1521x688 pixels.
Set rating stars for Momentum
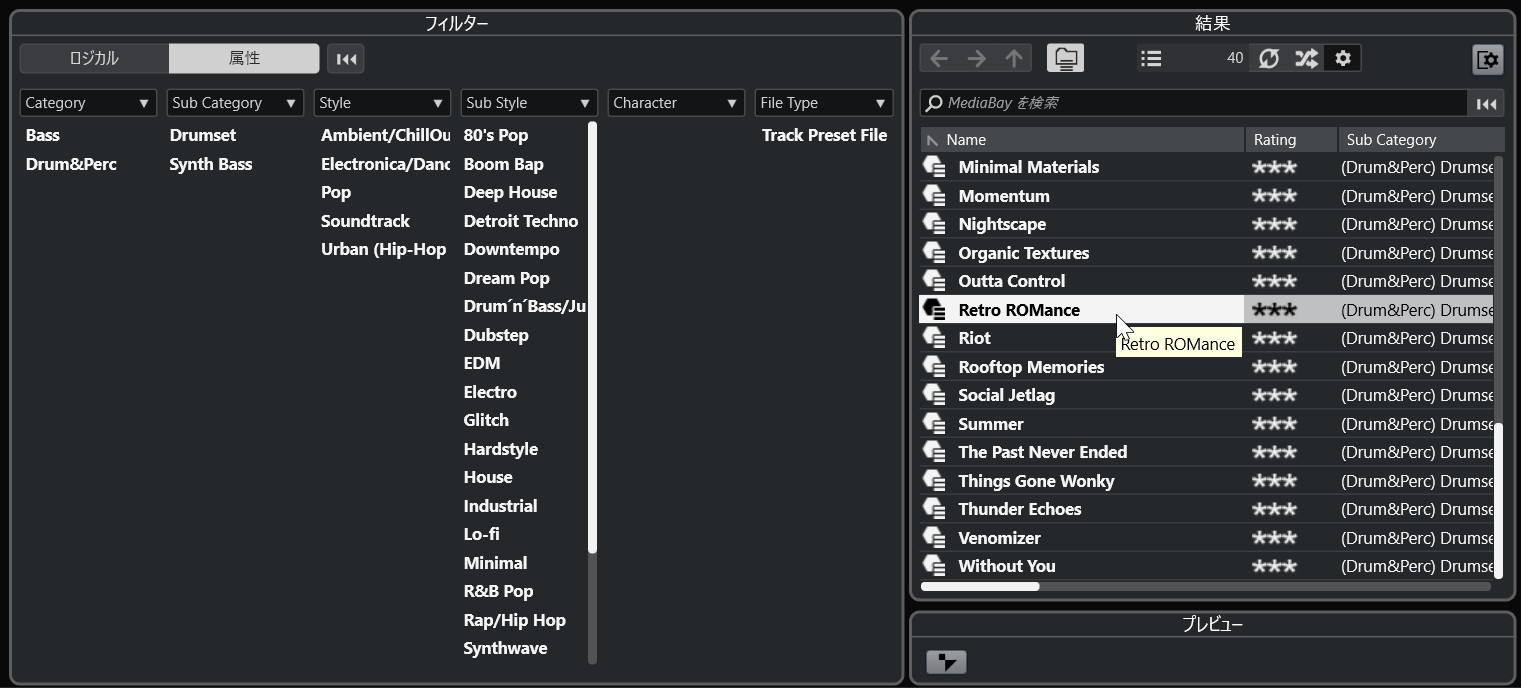coord(1274,196)
